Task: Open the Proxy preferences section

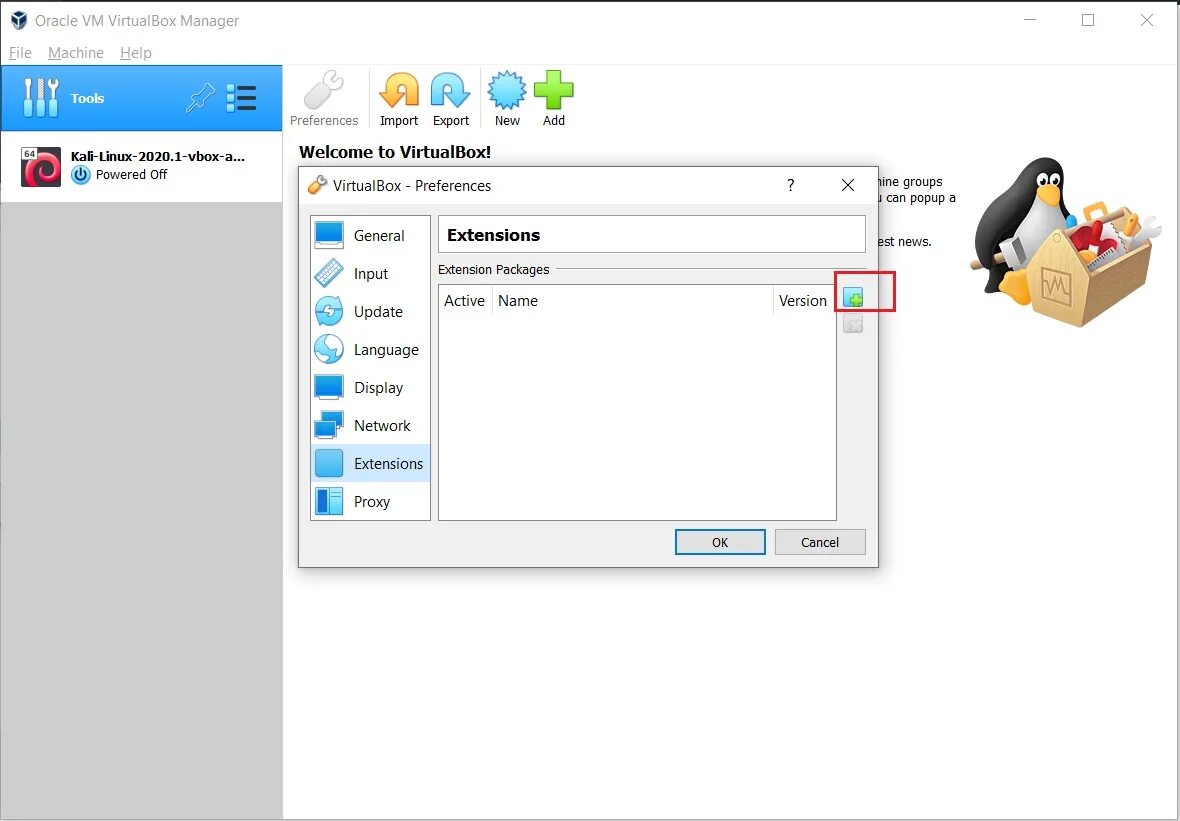Action: point(370,501)
